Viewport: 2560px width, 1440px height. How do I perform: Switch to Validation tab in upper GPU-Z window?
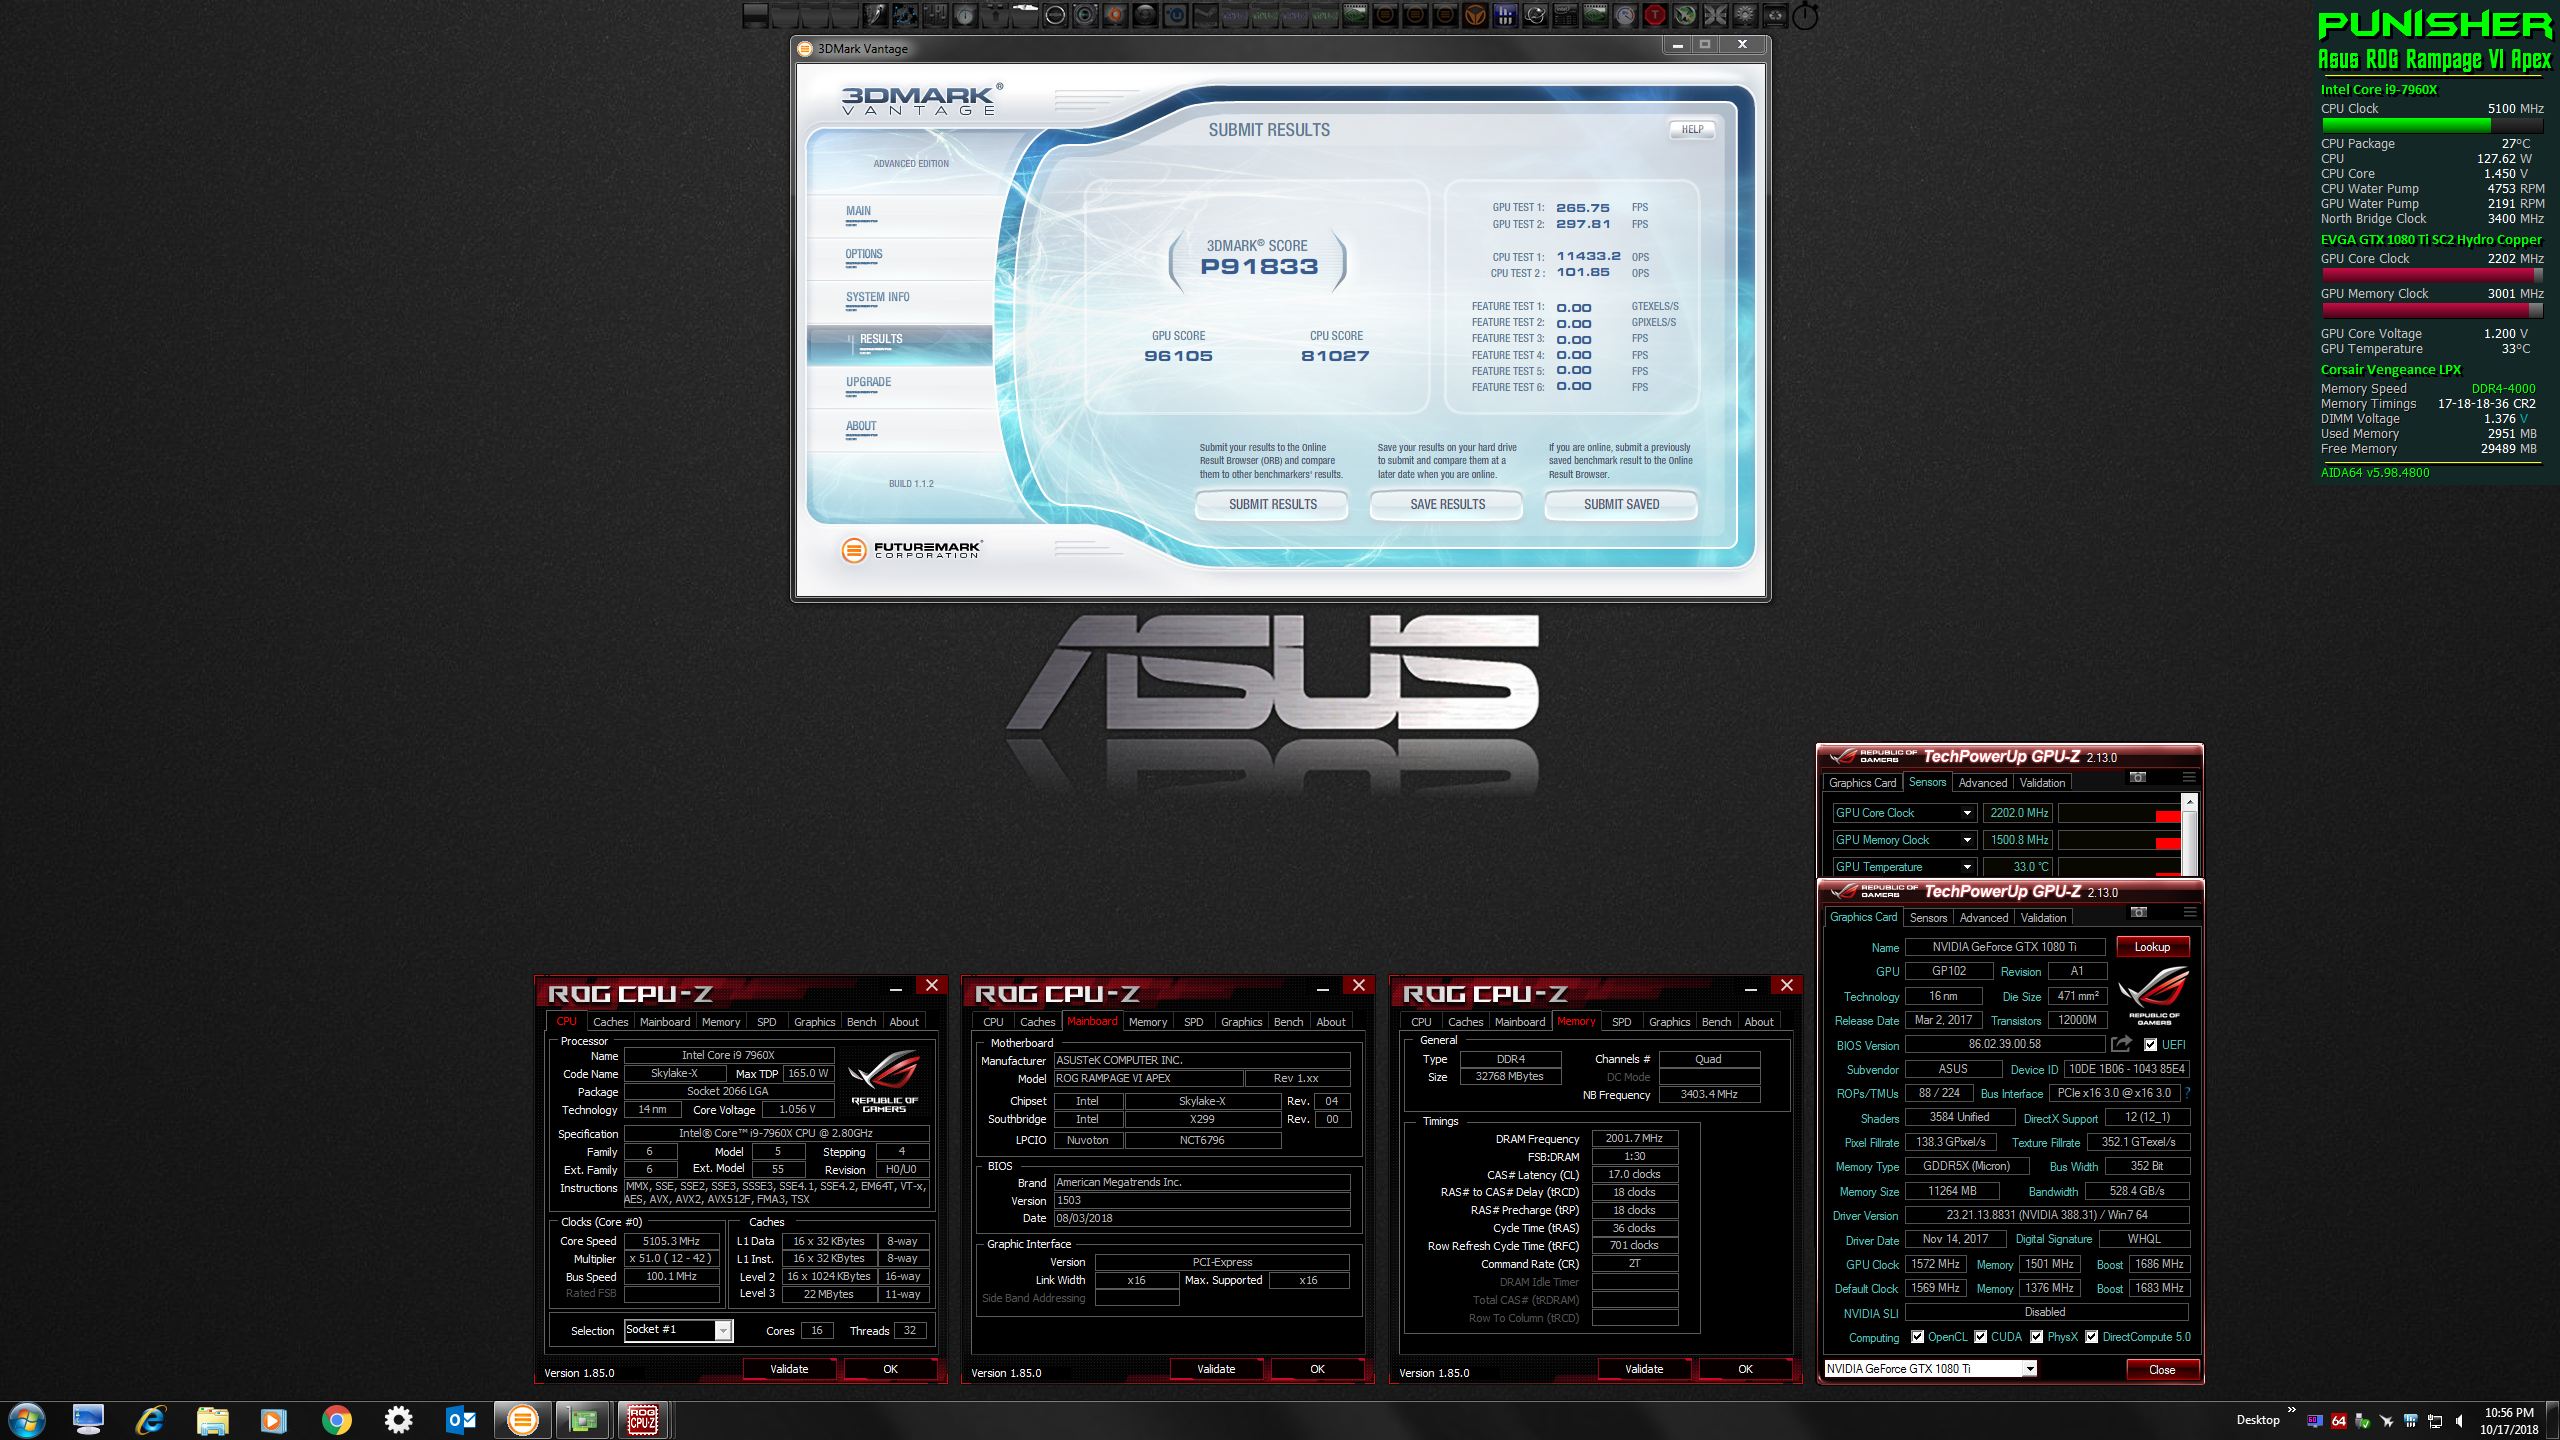tap(2042, 783)
